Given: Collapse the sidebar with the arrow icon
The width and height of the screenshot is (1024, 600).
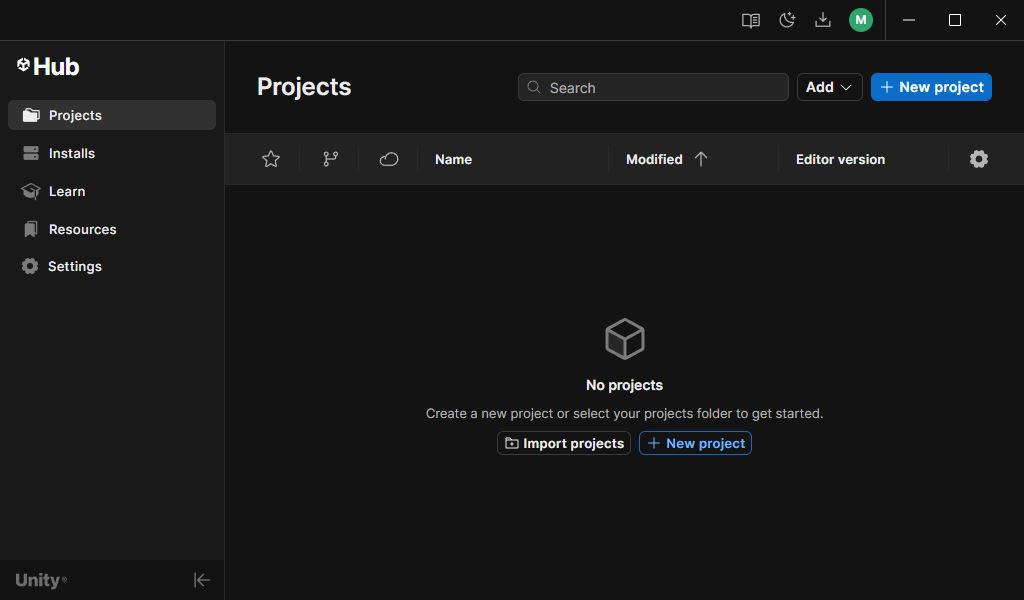Looking at the screenshot, I should [x=202, y=580].
